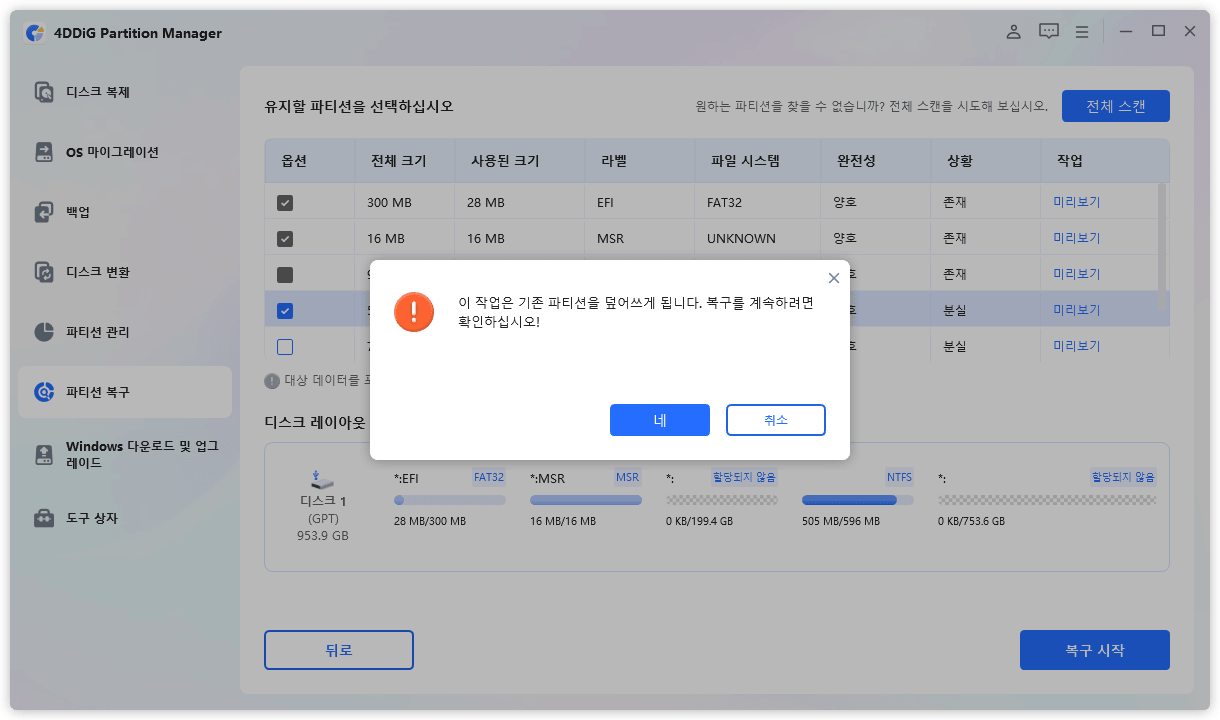Image resolution: width=1220 pixels, height=720 pixels.
Task: Click 미리보기 link for MSR row
Action: [1077, 238]
